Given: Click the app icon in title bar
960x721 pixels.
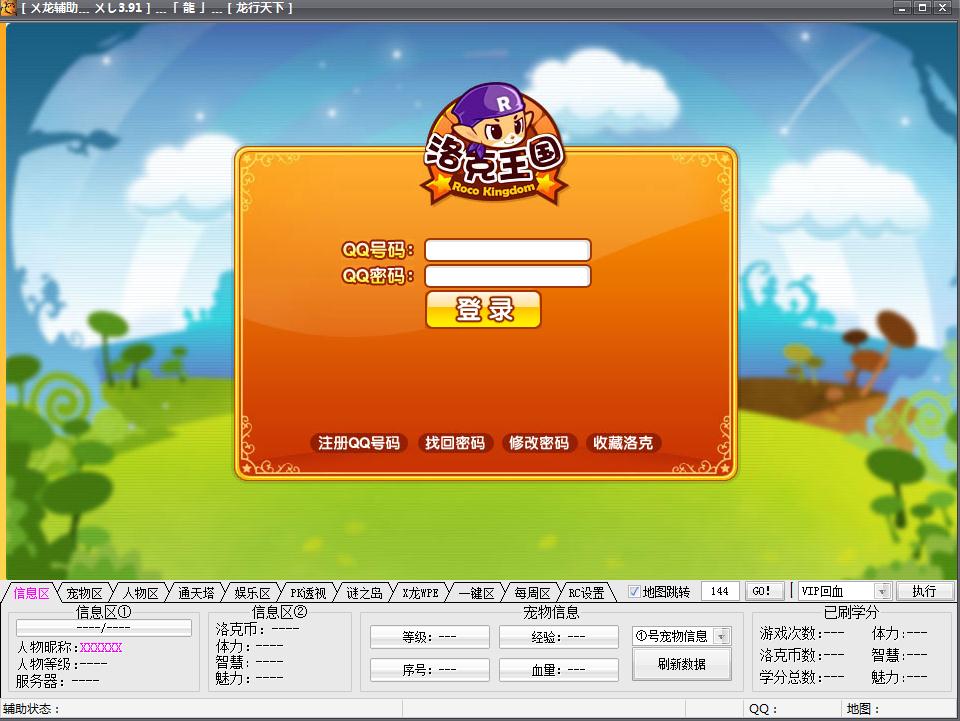Looking at the screenshot, I should click(x=8, y=8).
